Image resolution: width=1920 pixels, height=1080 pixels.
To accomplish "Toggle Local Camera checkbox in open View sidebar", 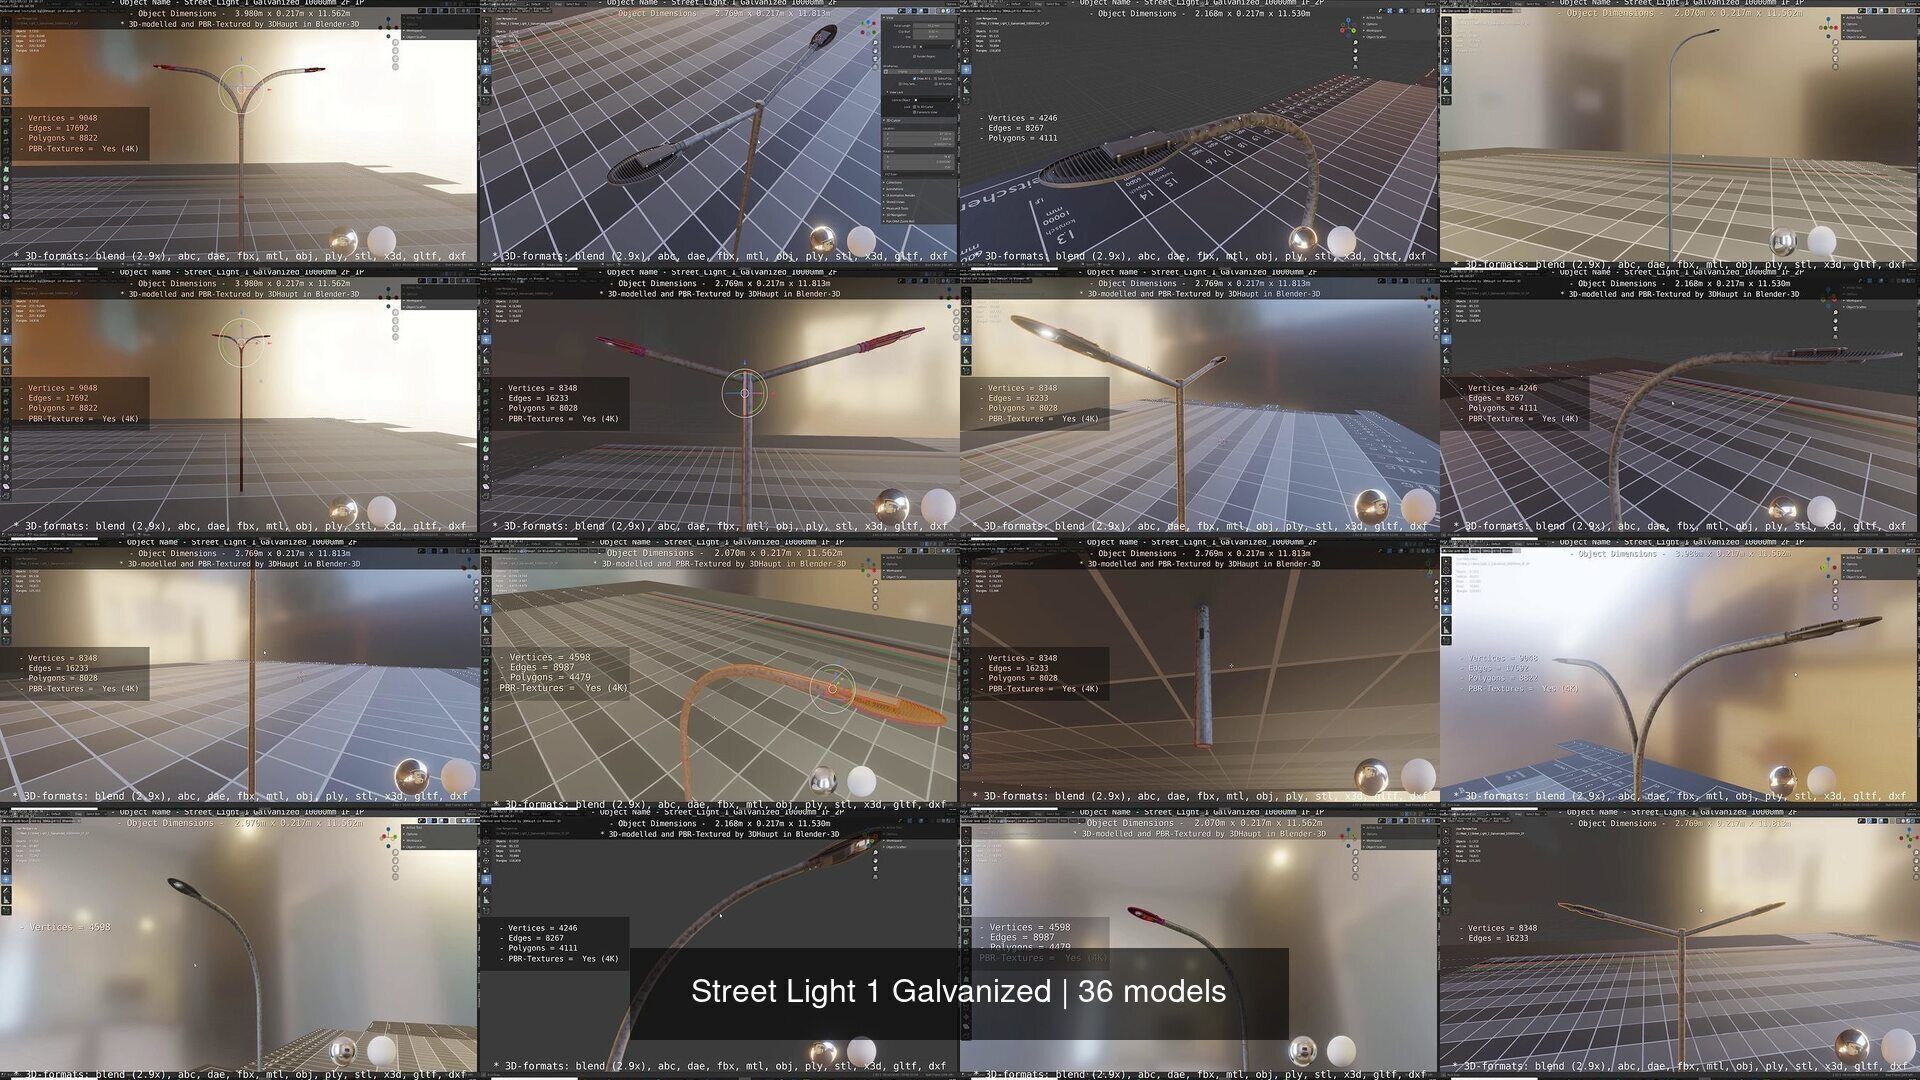I will (914, 46).
